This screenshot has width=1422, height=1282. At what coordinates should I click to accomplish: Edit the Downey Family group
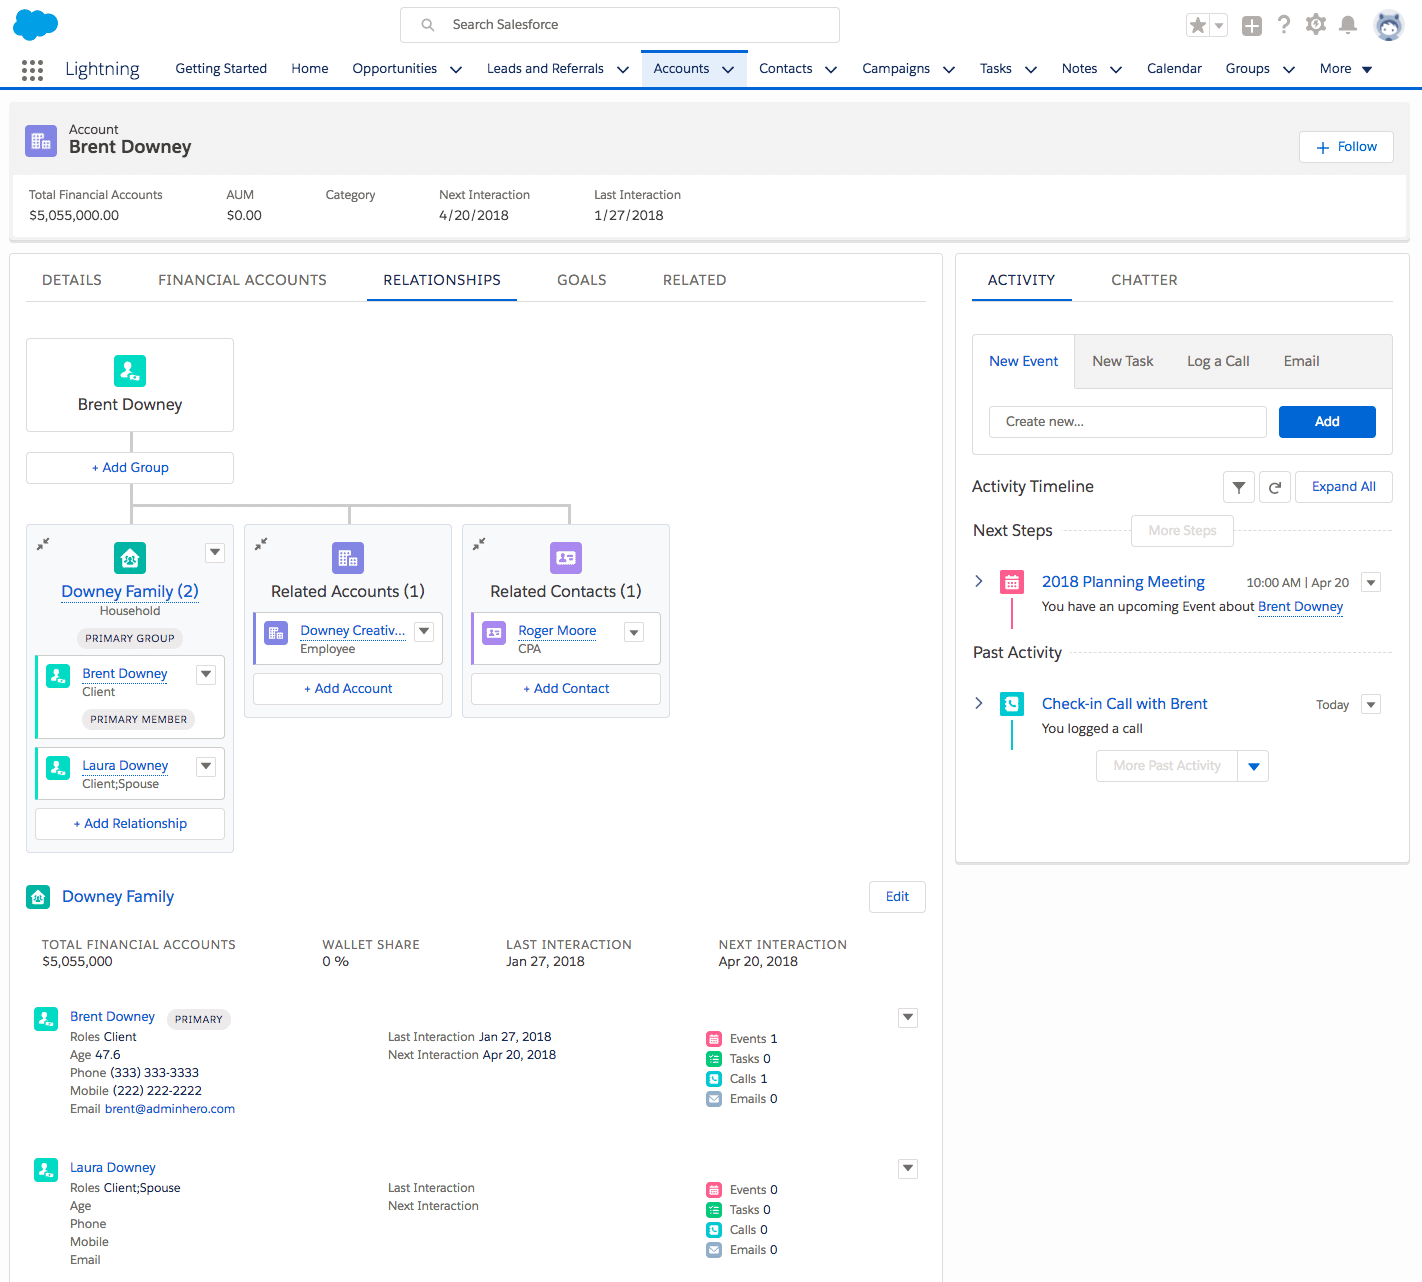click(x=897, y=897)
